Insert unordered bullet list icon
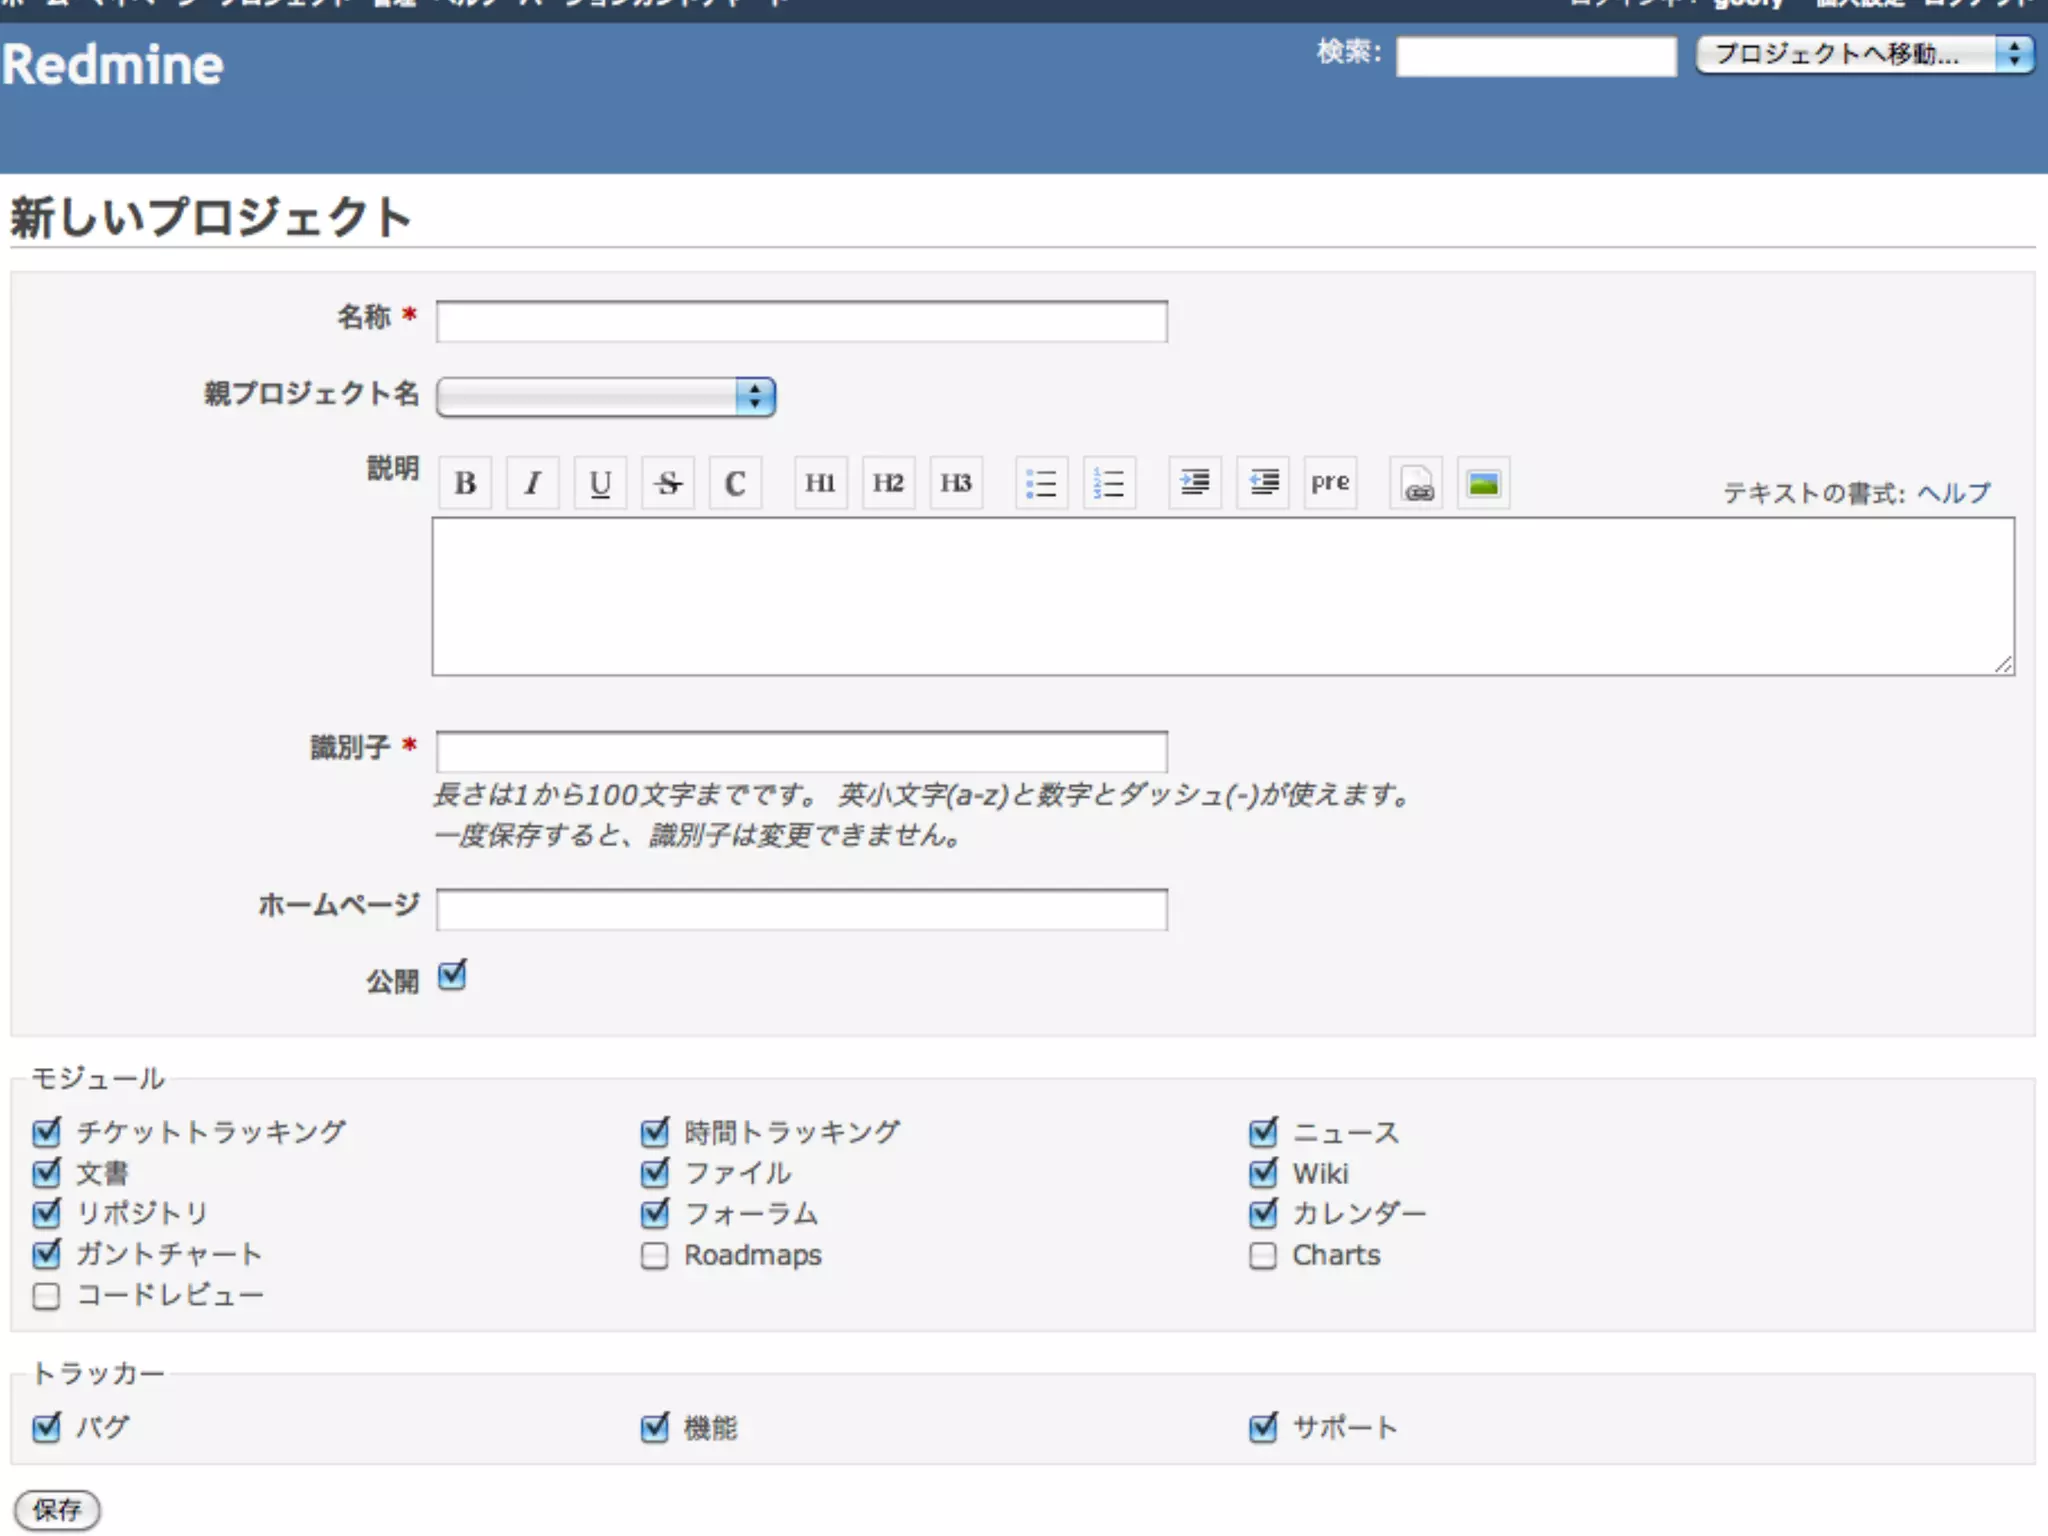Screen dimensions: 2048x1536 (1041, 484)
